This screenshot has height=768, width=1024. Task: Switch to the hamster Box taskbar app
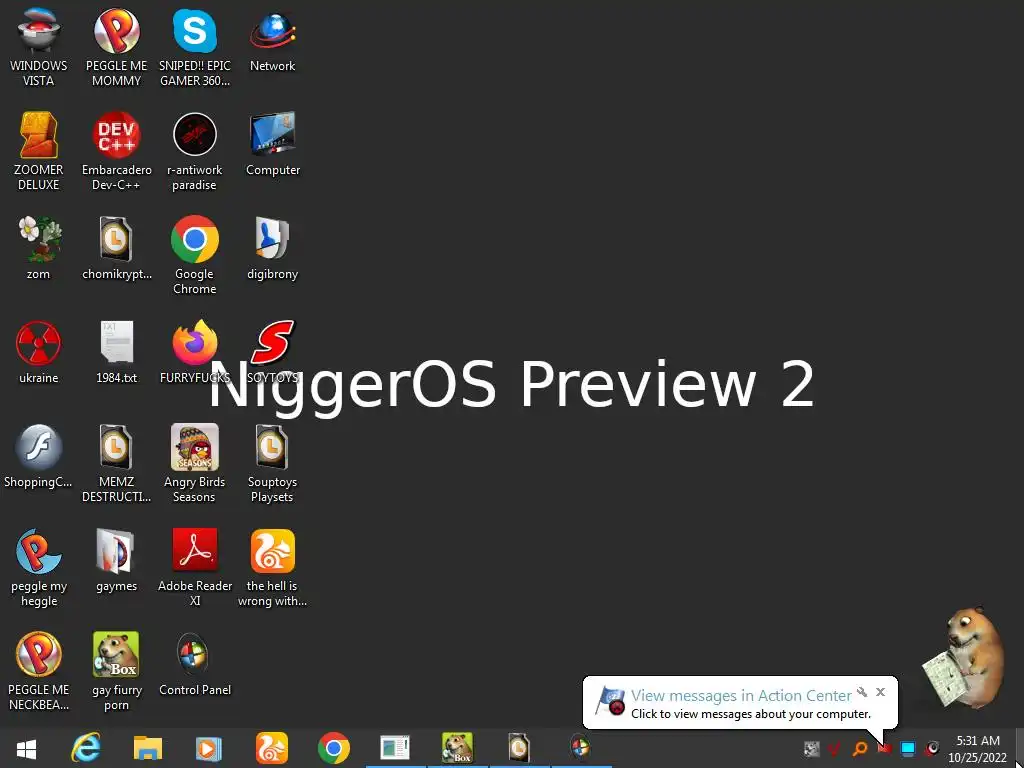click(457, 748)
